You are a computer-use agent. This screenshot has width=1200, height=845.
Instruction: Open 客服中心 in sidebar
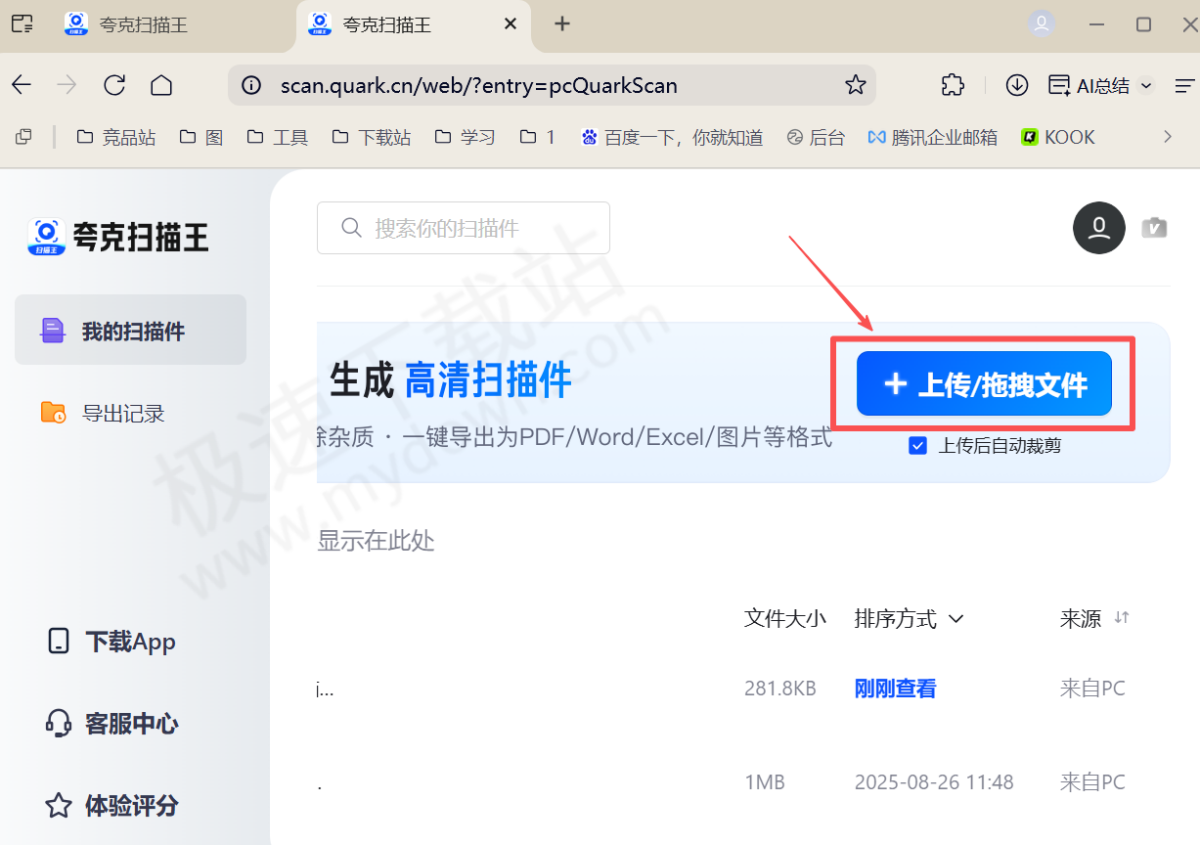click(x=112, y=723)
